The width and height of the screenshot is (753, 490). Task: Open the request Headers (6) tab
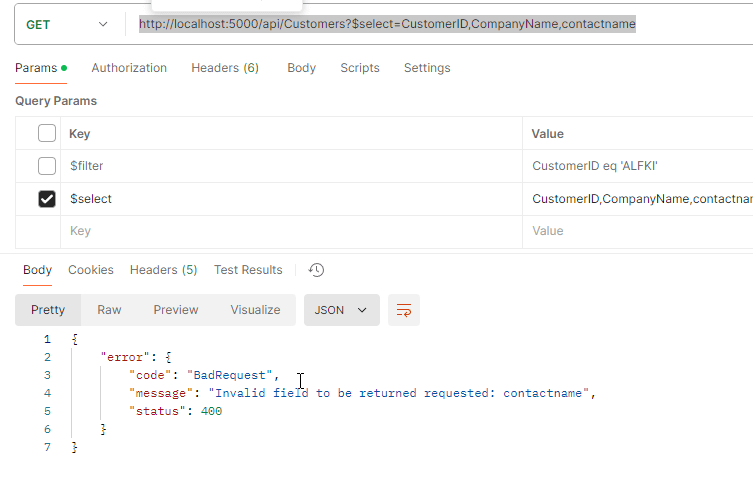tap(225, 68)
